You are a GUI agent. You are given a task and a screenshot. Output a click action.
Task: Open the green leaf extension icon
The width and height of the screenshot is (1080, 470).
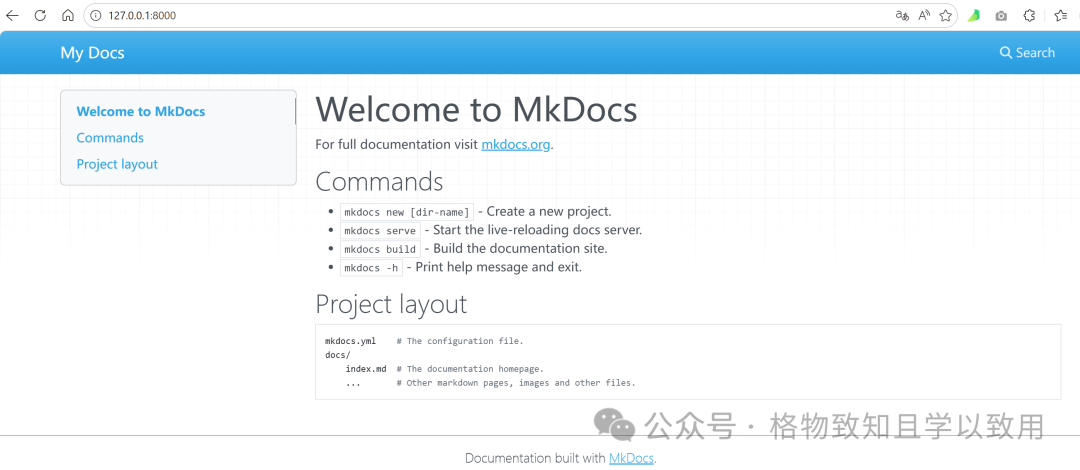(973, 15)
